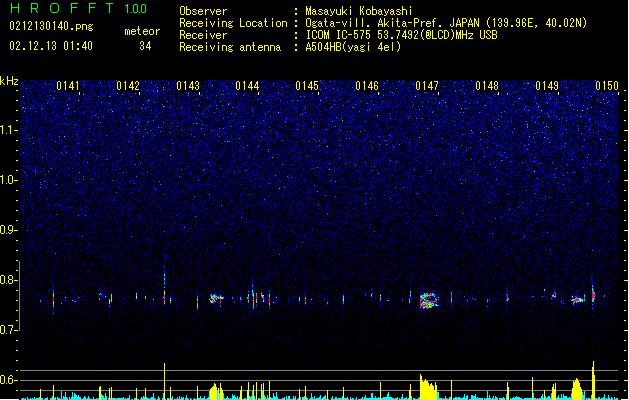Click the yellow intensity peak near 0150
This screenshot has width=629, height=400.
point(593,380)
